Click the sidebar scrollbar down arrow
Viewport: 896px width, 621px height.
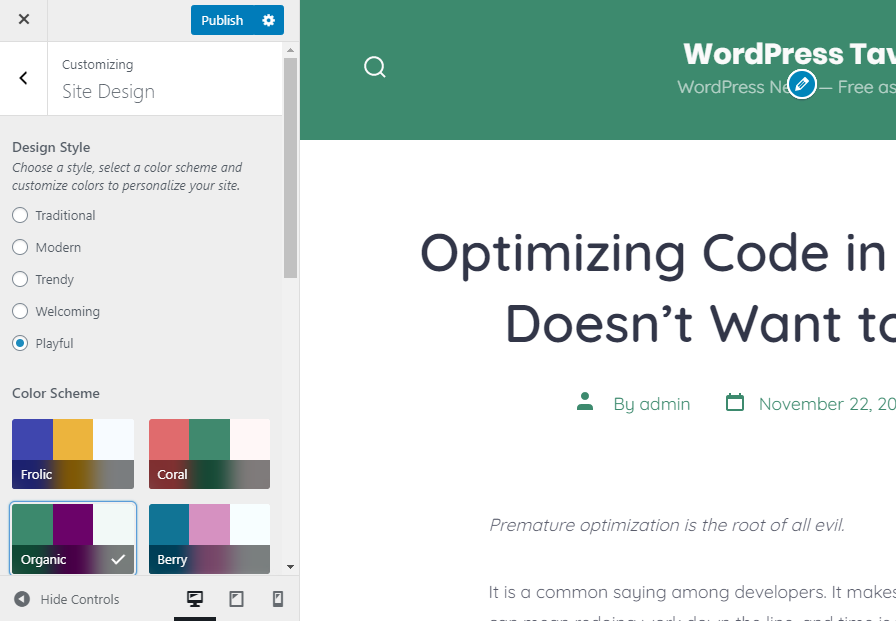[x=291, y=566]
